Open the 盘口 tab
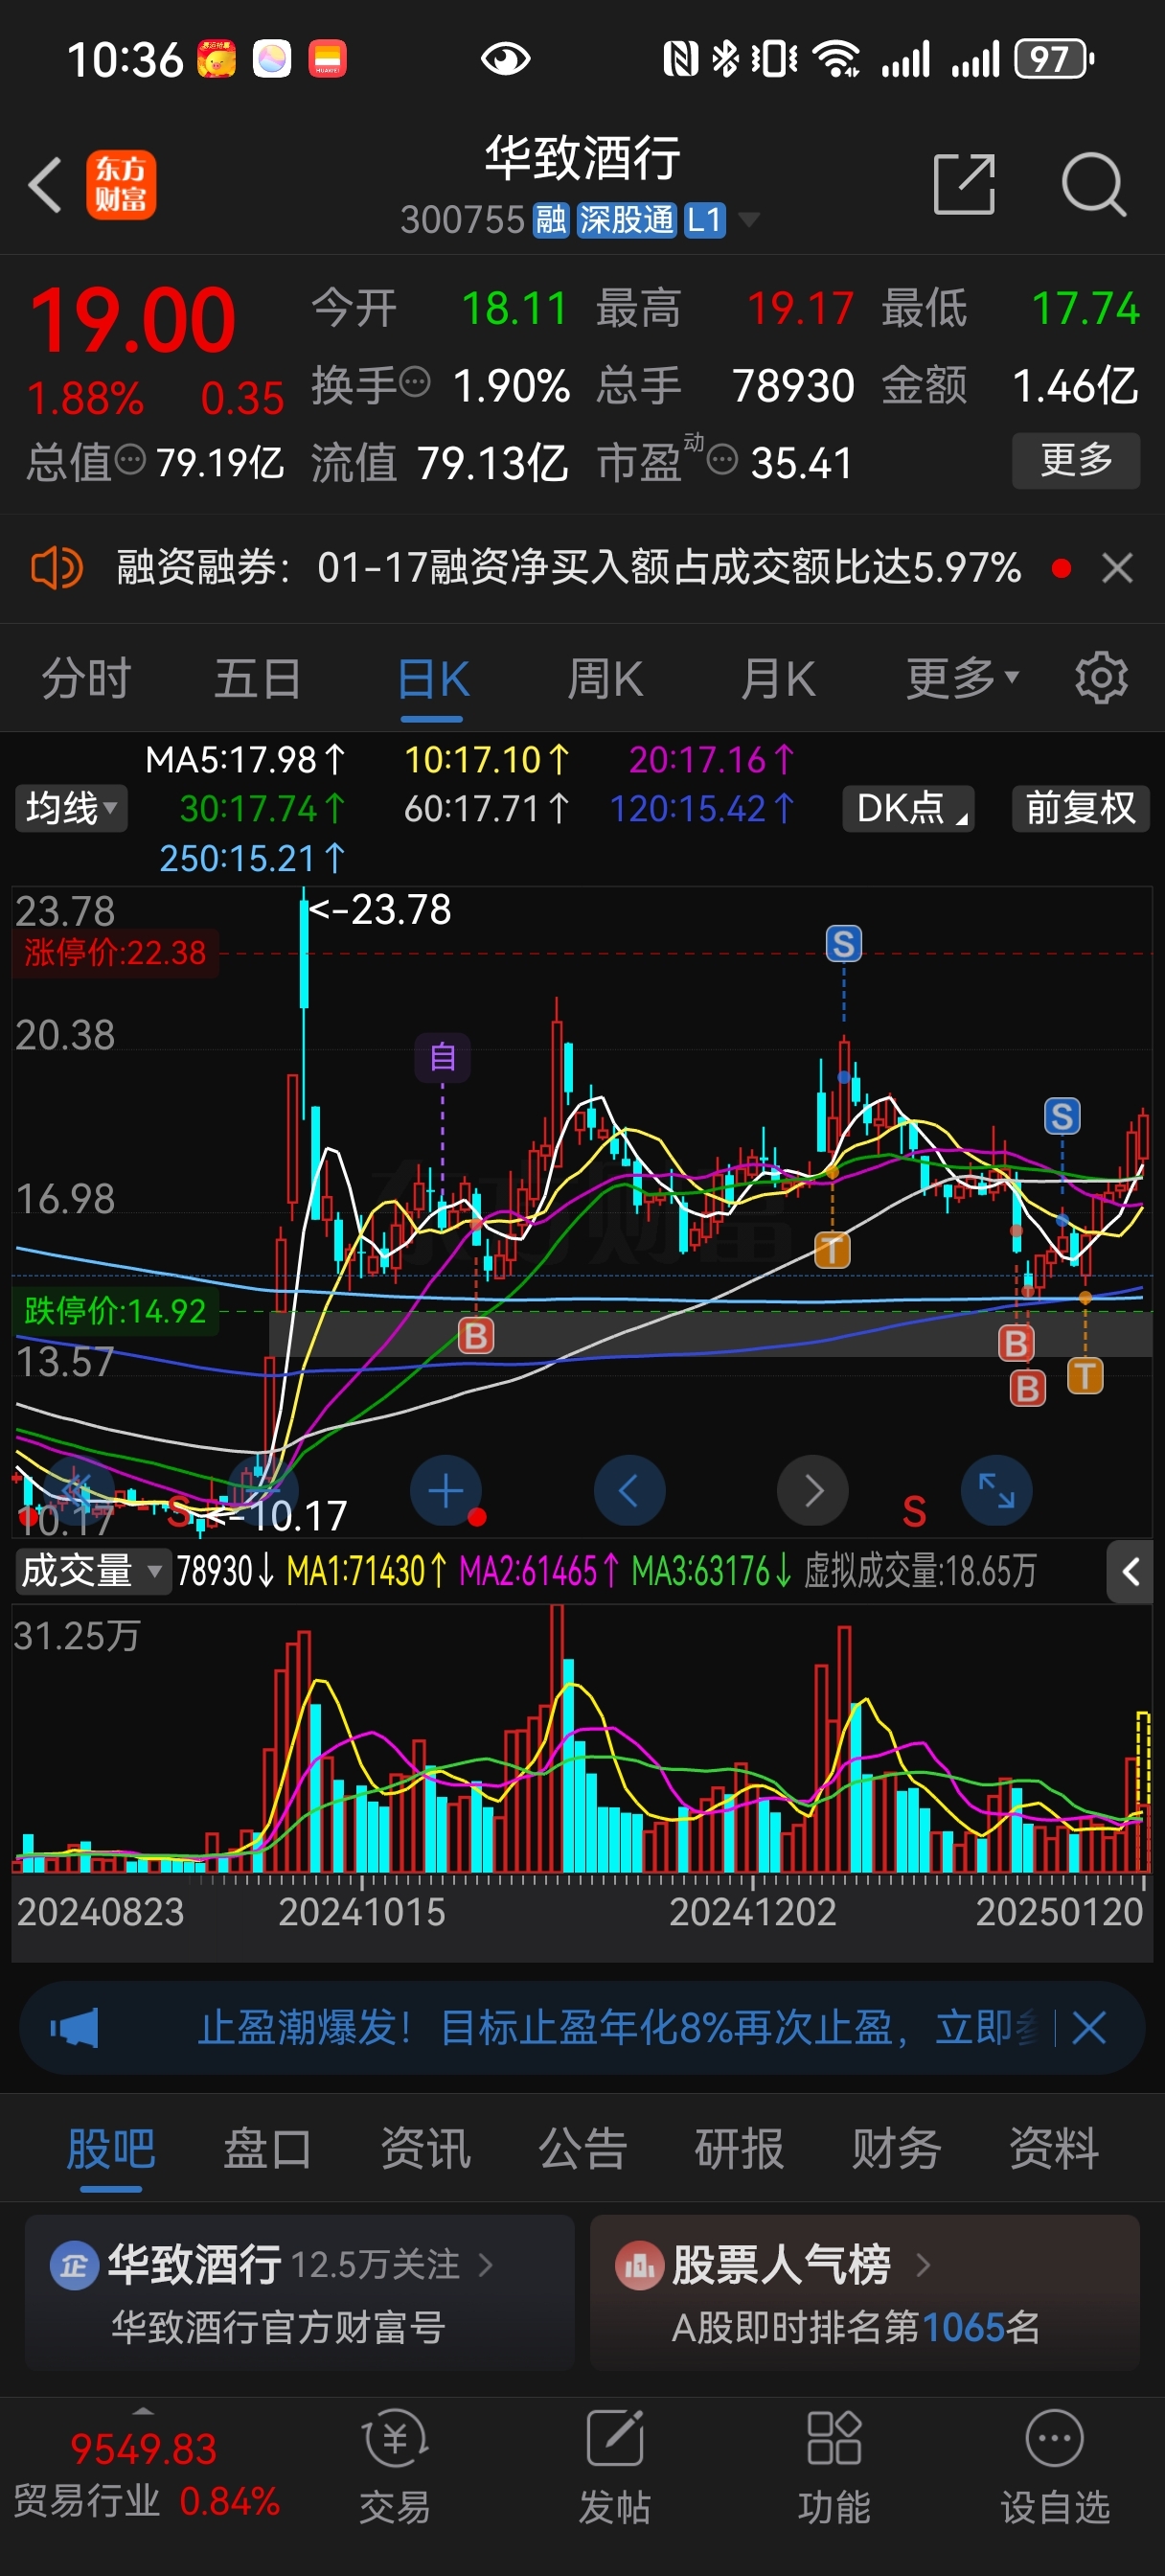 click(x=267, y=2148)
